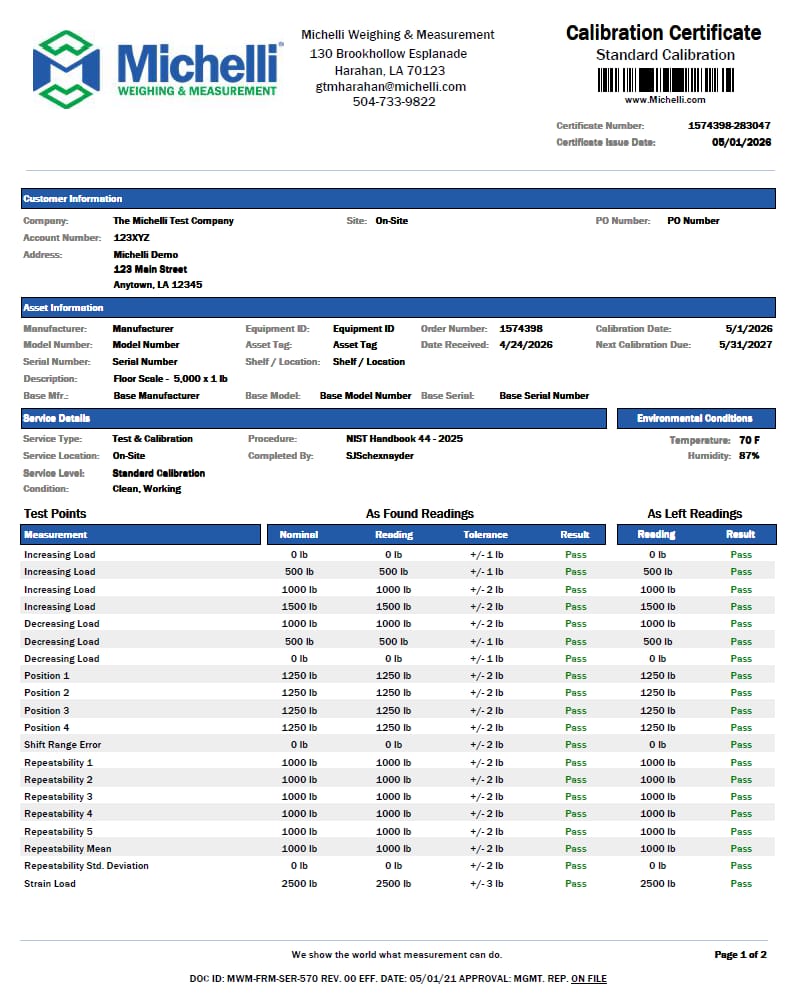Click the Asset Tag value
This screenshot has height=1002, width=791.
pos(355,344)
